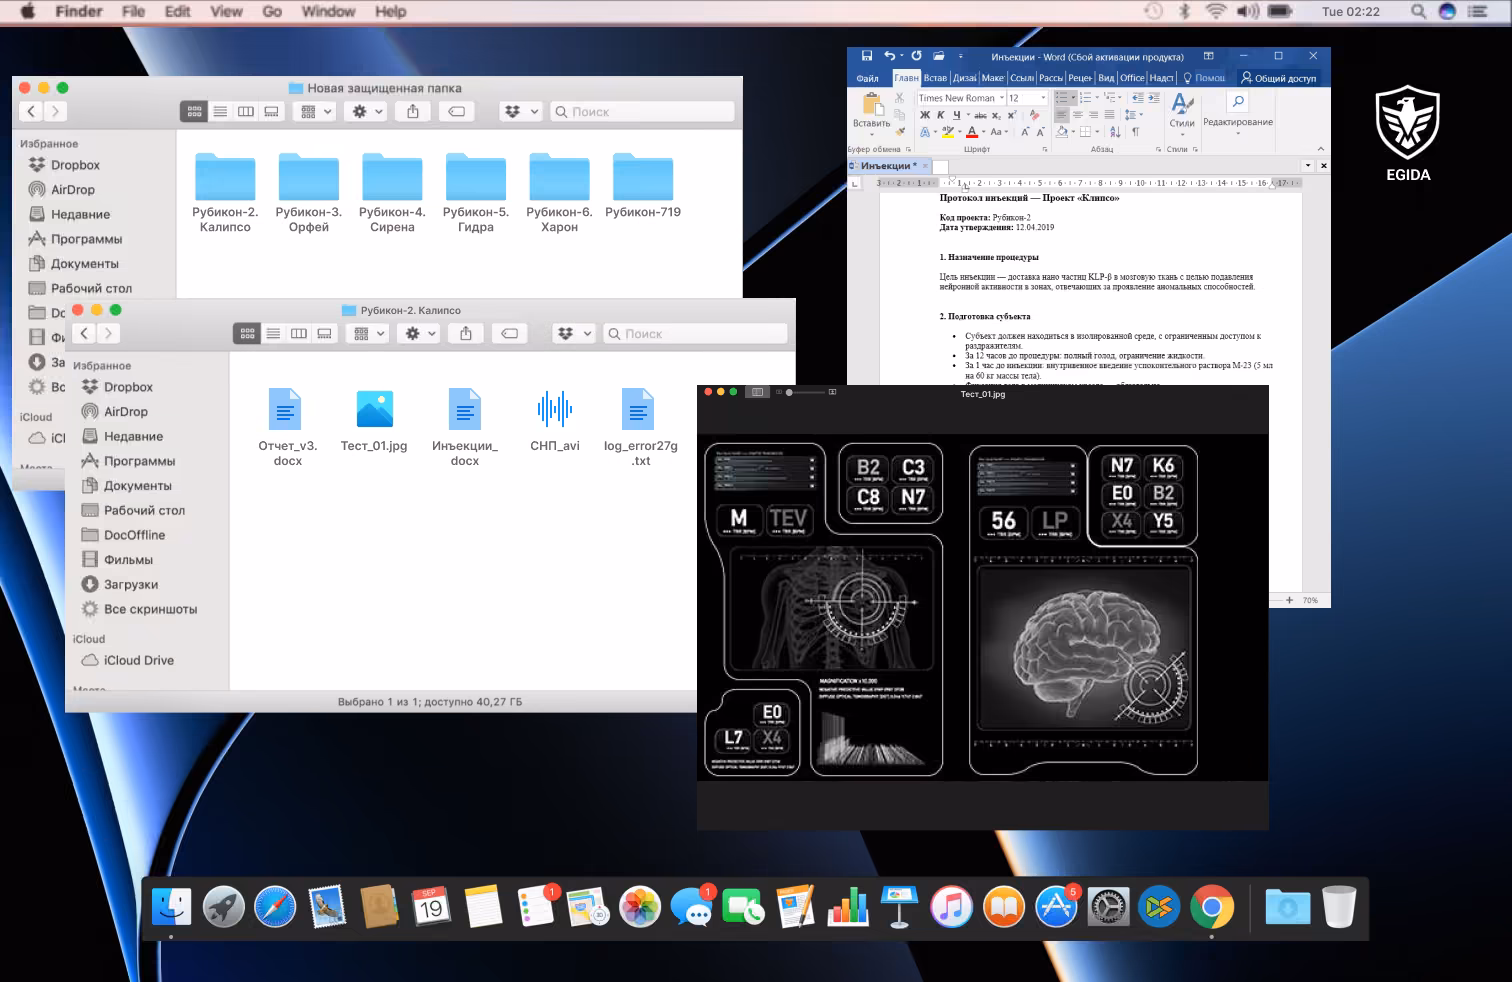1512x982 pixels.
Task: Undo the last action in Word
Action: tap(889, 56)
